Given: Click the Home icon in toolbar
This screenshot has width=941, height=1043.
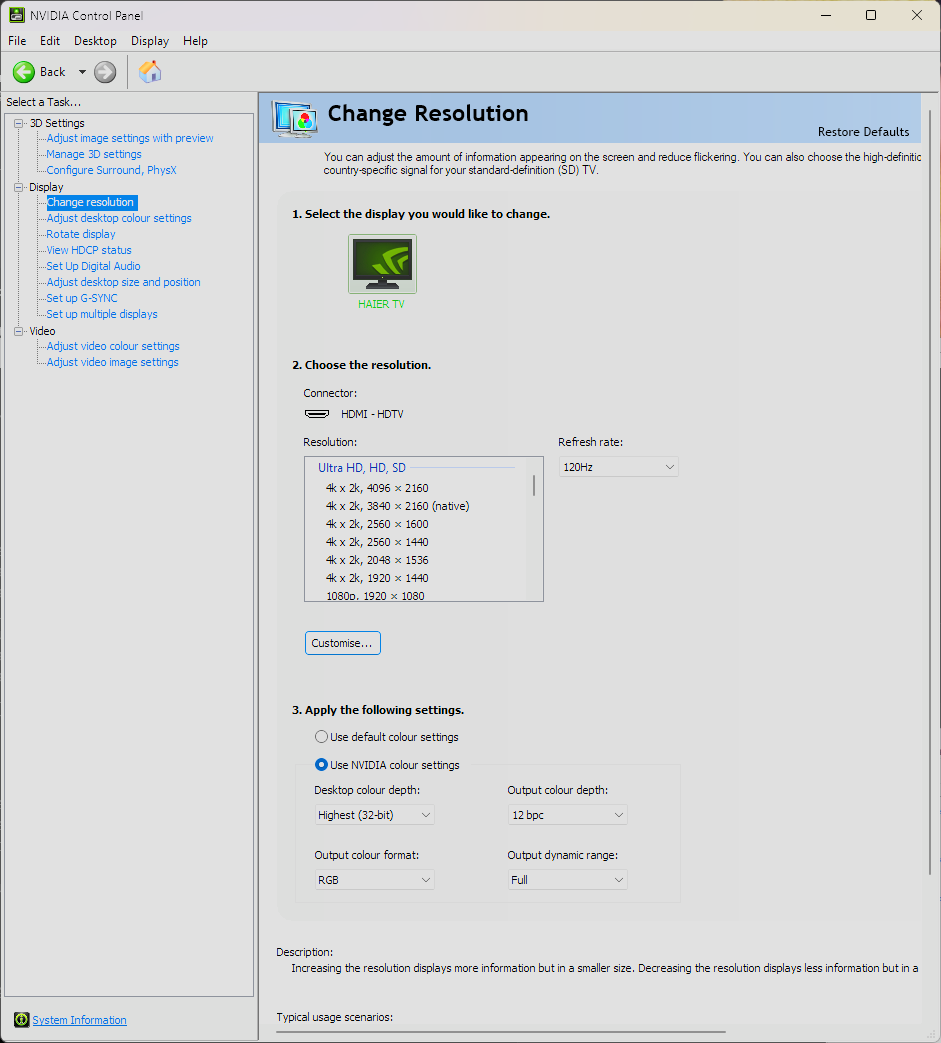Looking at the screenshot, I should [x=150, y=72].
